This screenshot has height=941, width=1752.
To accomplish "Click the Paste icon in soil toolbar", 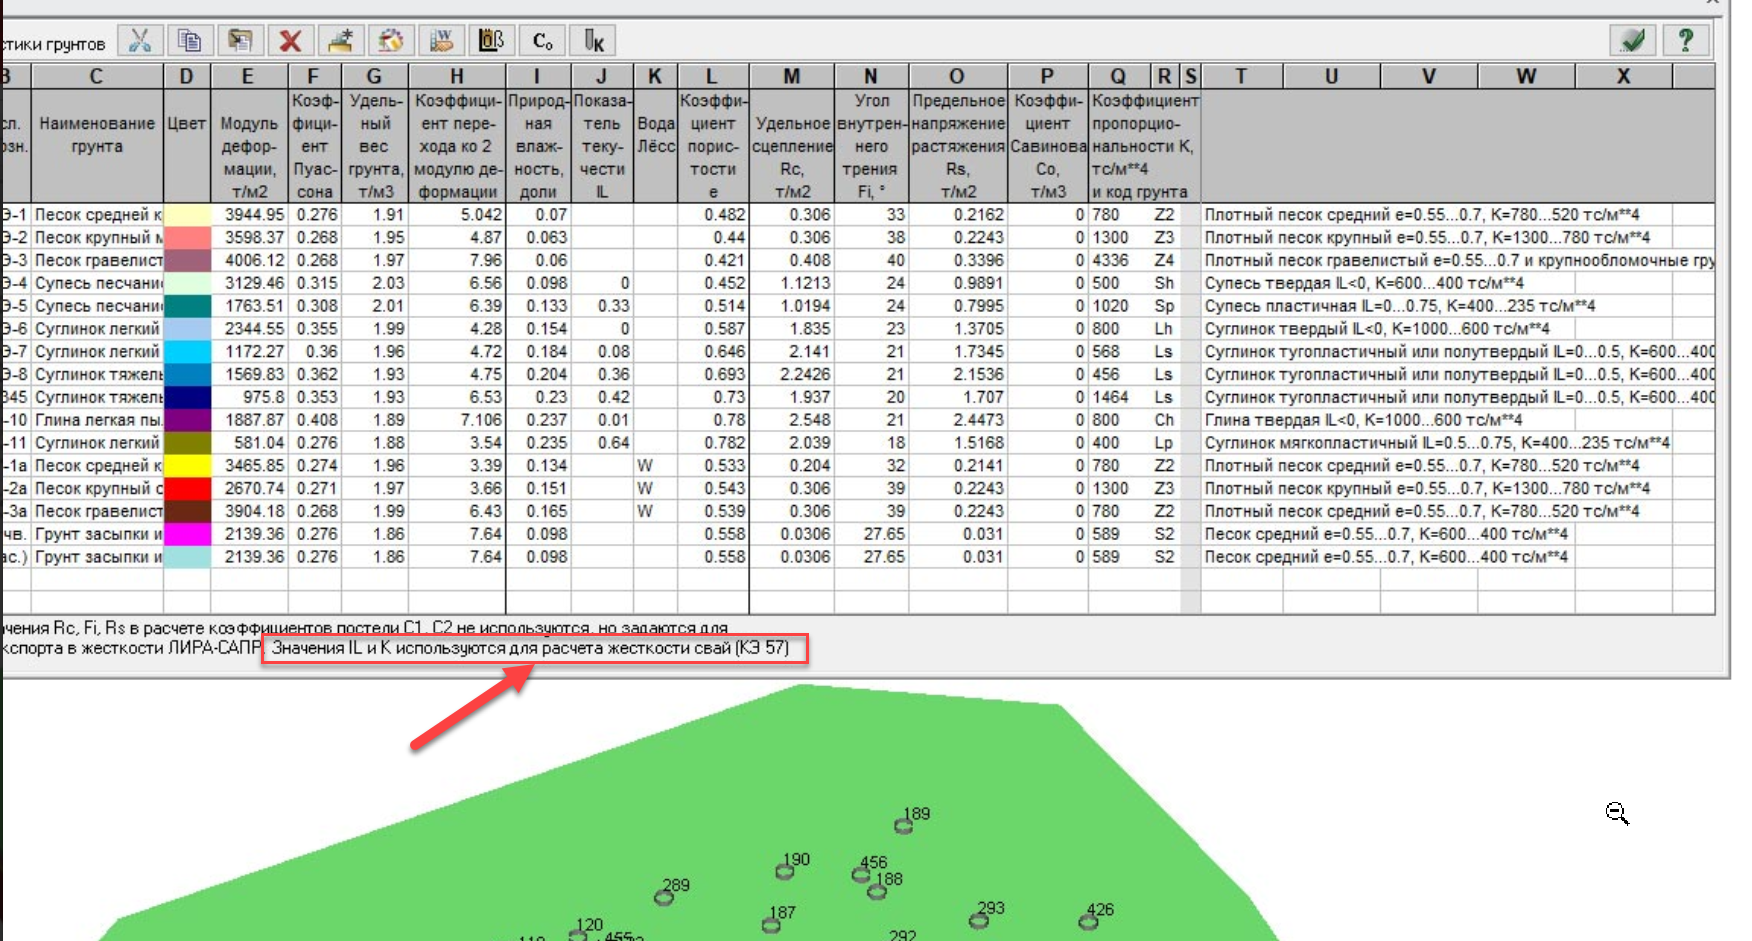I will tap(240, 41).
